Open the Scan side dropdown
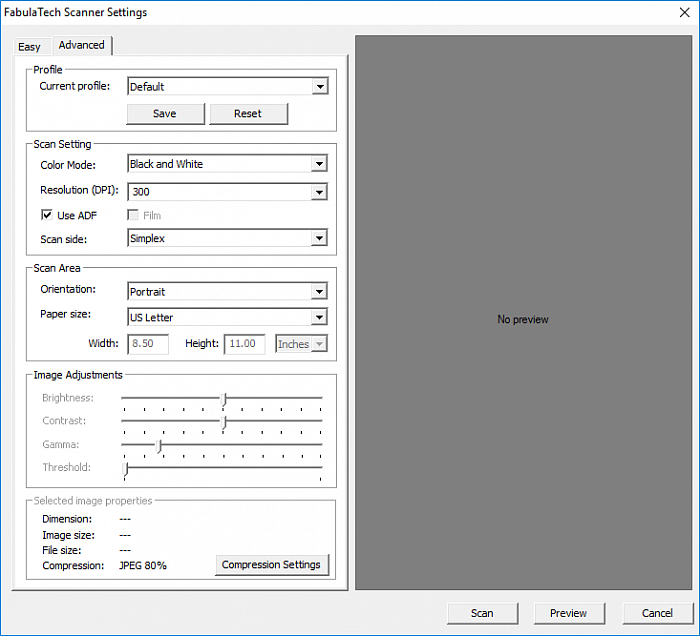This screenshot has height=636, width=700. click(x=228, y=238)
